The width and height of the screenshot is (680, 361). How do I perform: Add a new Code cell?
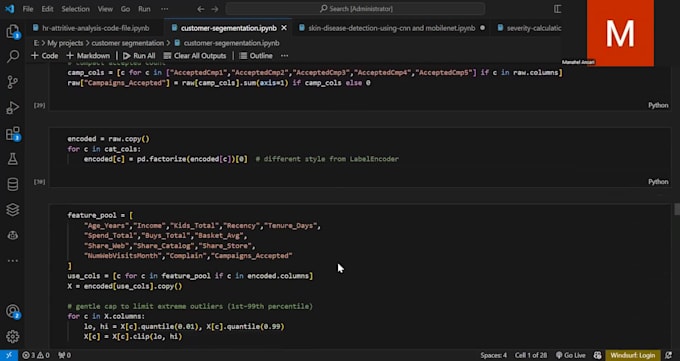(x=45, y=56)
